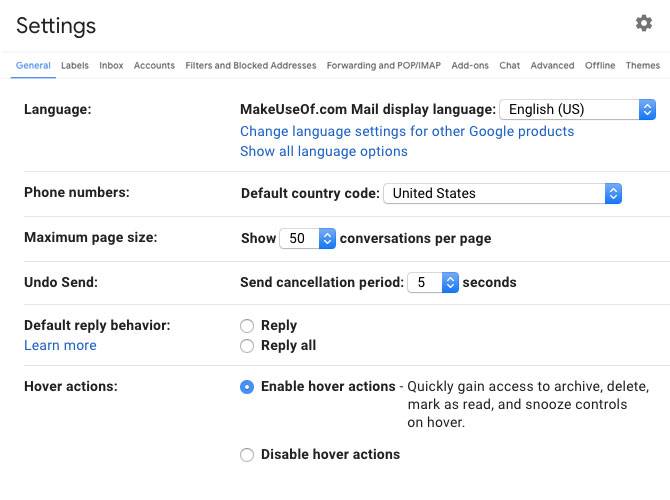Image resolution: width=670 pixels, height=500 pixels.
Task: Open Learn more link for reply behavior
Action: tap(60, 346)
